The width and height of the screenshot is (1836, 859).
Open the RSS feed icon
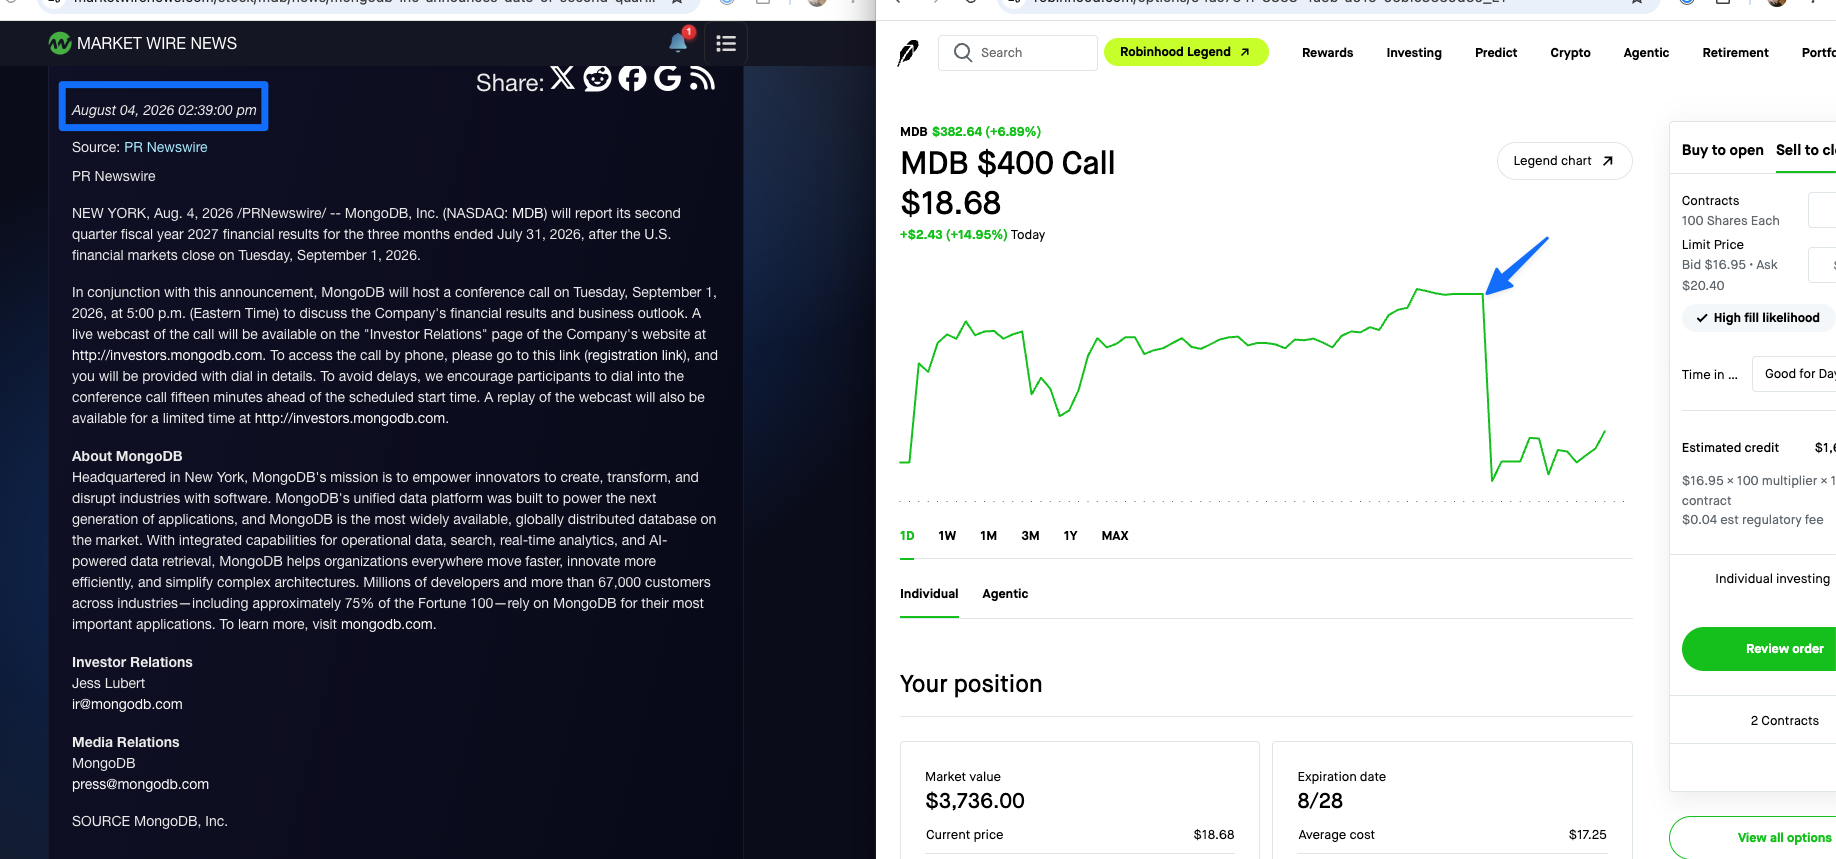702,78
